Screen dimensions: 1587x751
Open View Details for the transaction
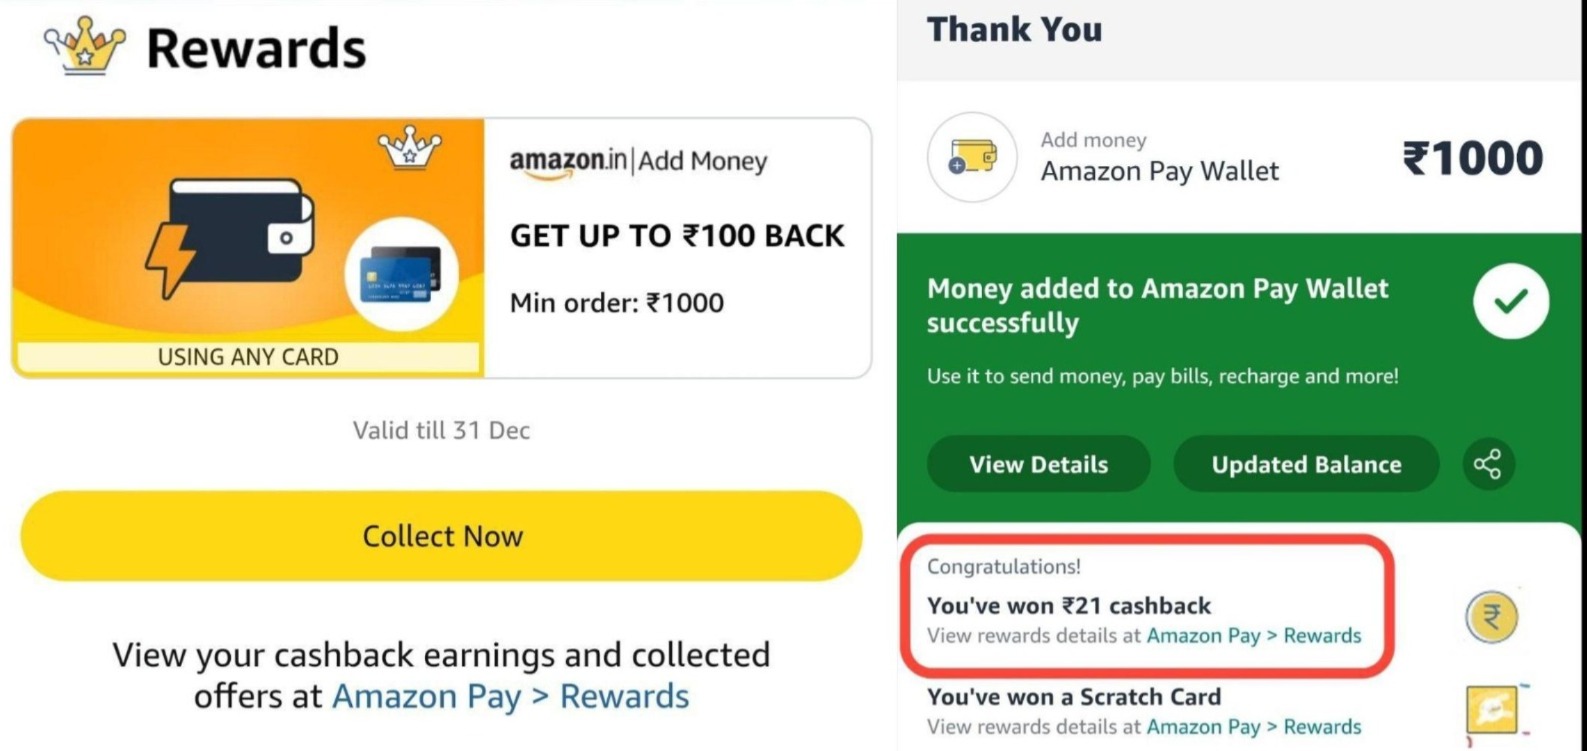pos(1038,464)
